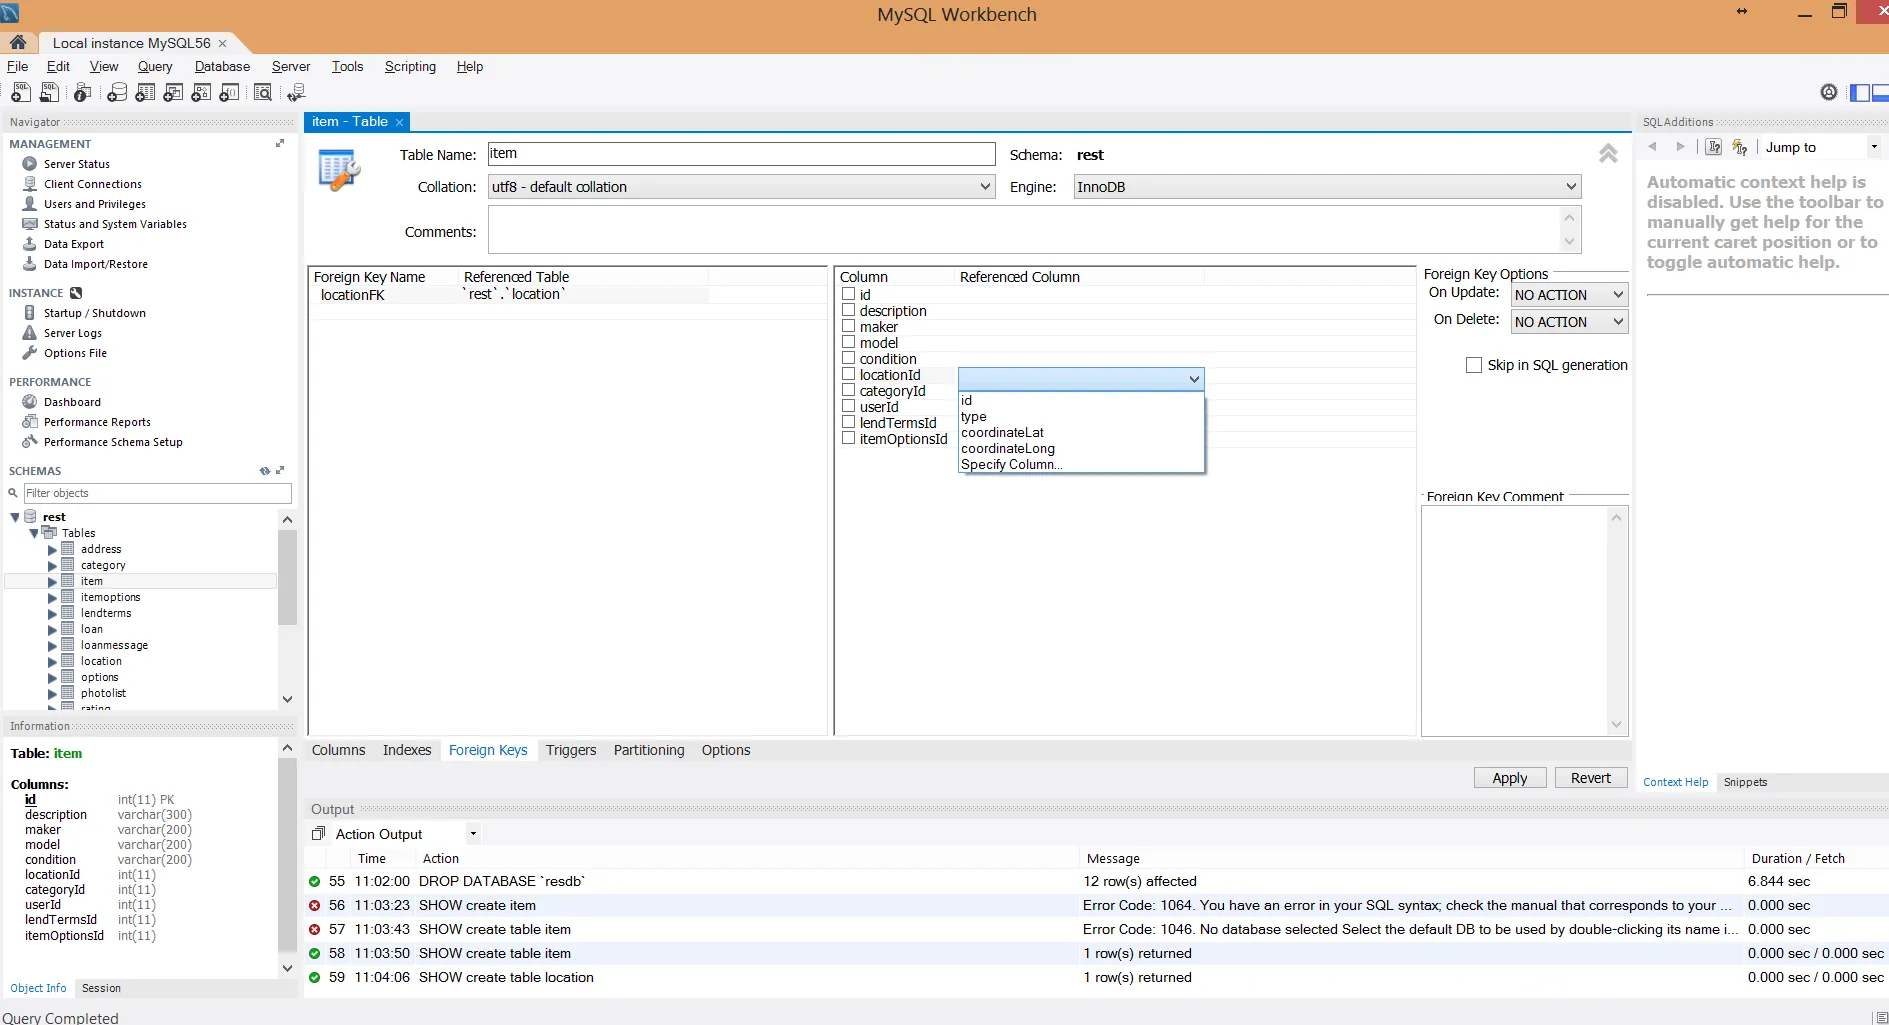Open the Engine dropdown showing InnoDB

pyautogui.click(x=1326, y=187)
